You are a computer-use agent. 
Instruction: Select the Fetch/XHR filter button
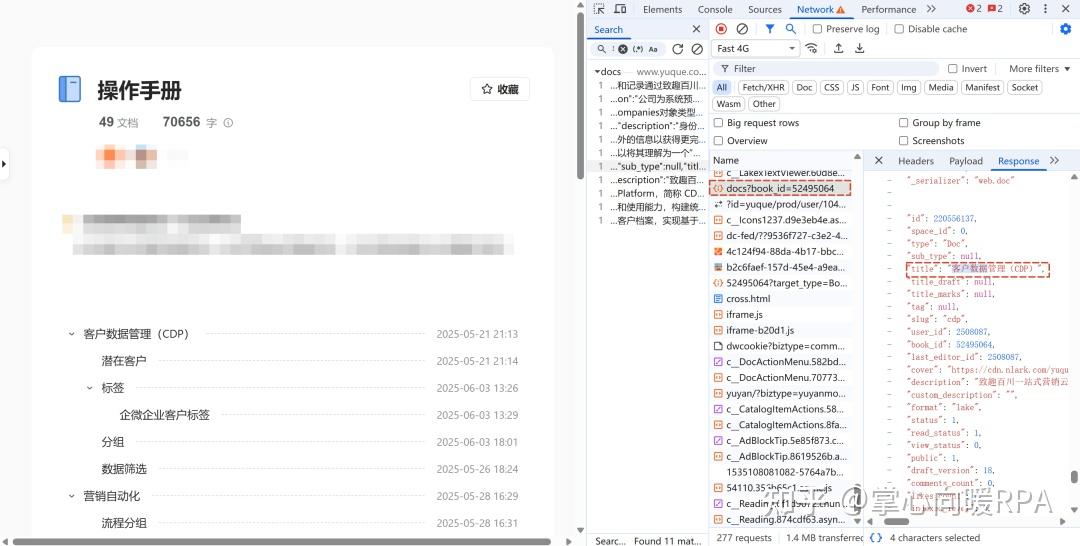point(763,87)
